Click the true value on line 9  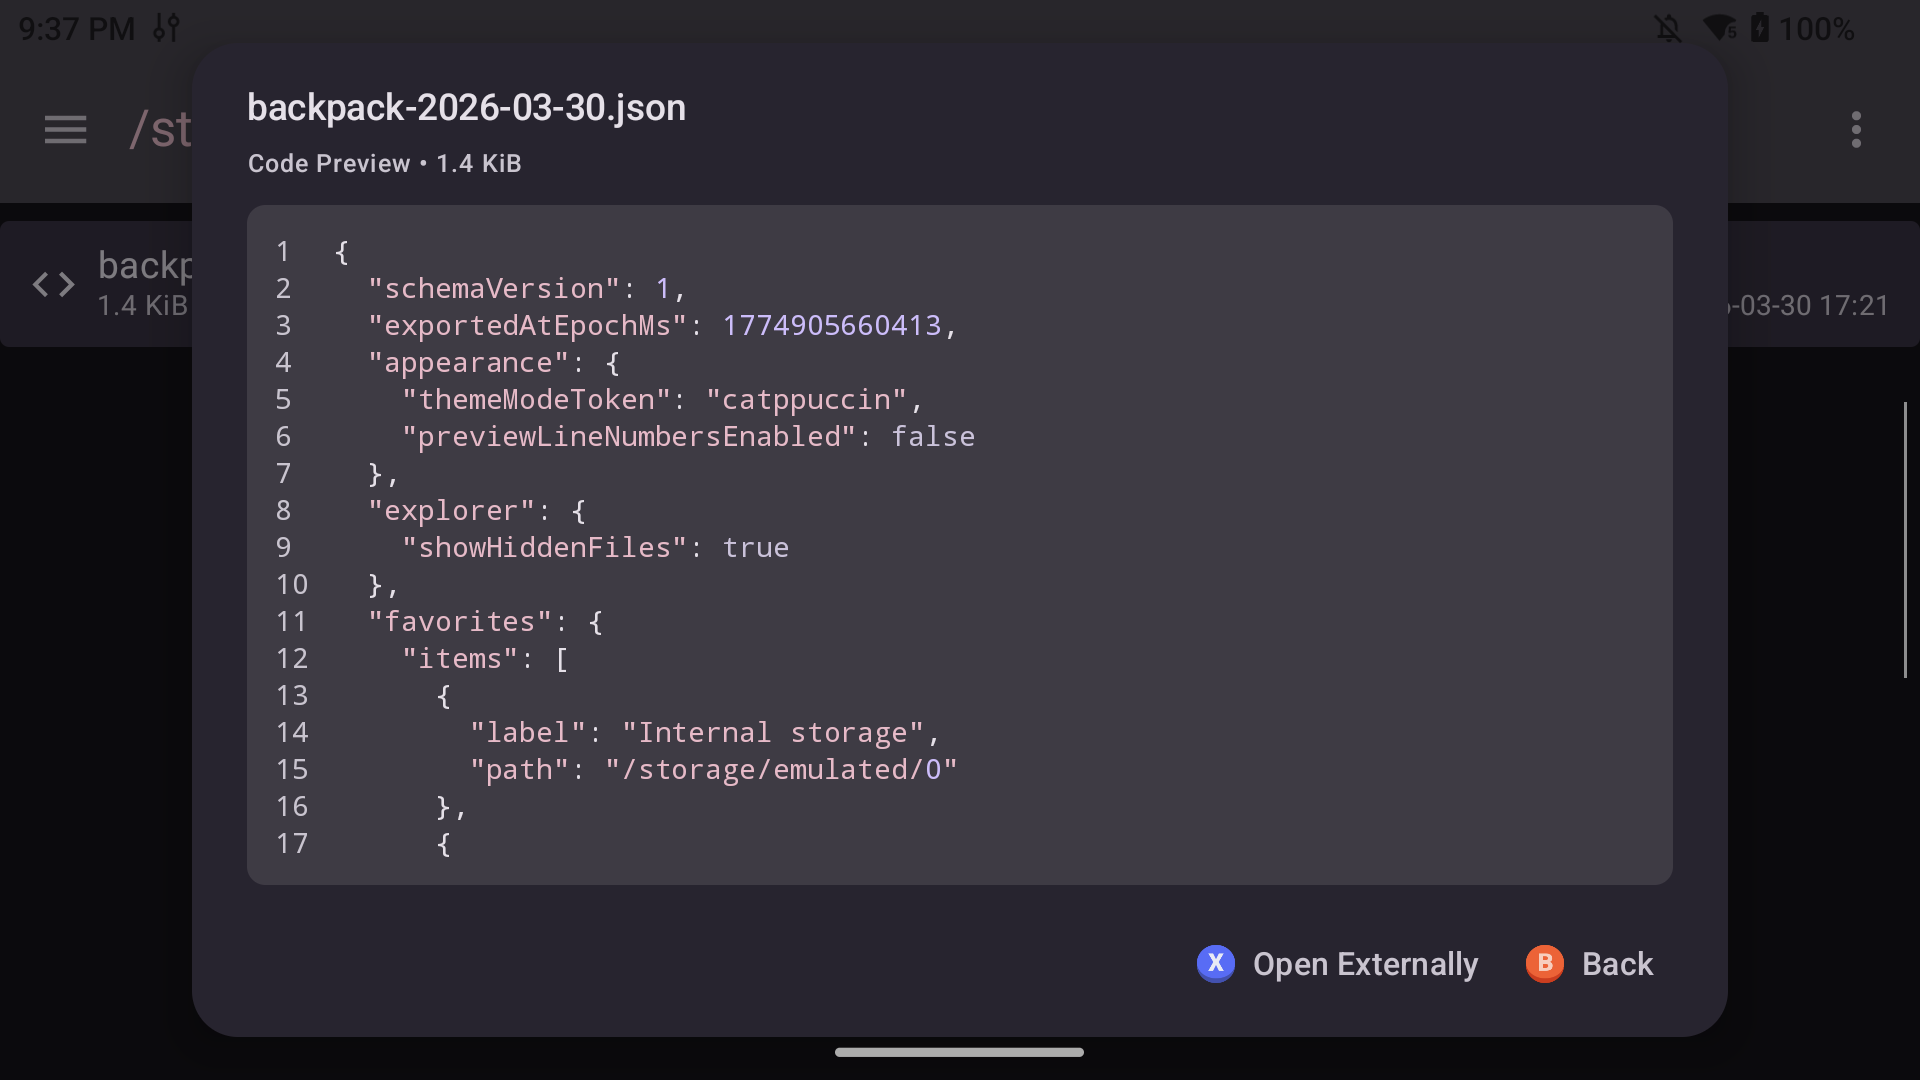pos(756,548)
